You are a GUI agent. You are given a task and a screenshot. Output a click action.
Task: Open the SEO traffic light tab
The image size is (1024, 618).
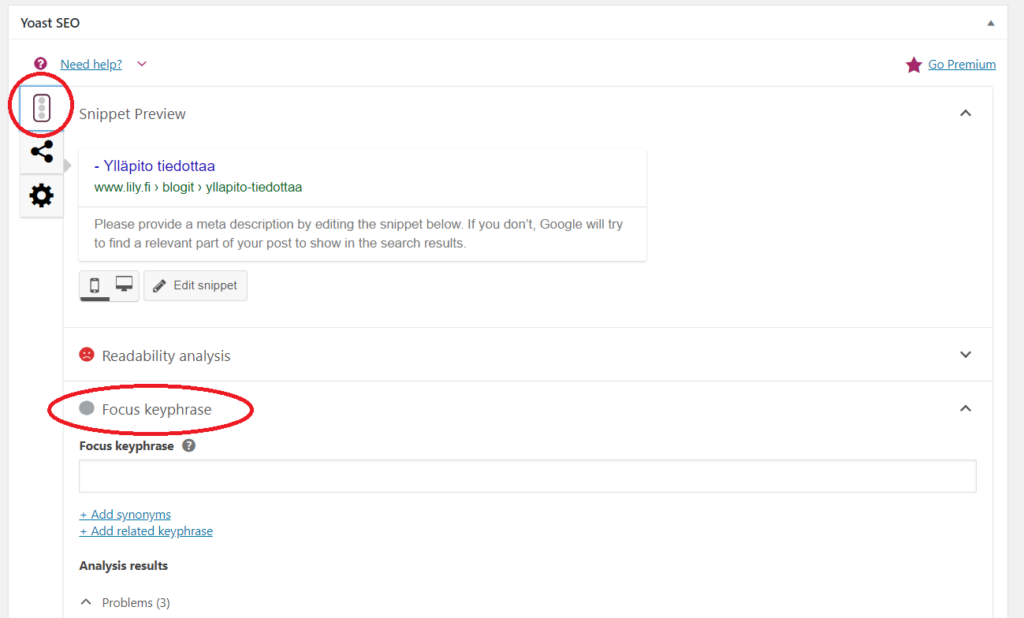pyautogui.click(x=42, y=108)
